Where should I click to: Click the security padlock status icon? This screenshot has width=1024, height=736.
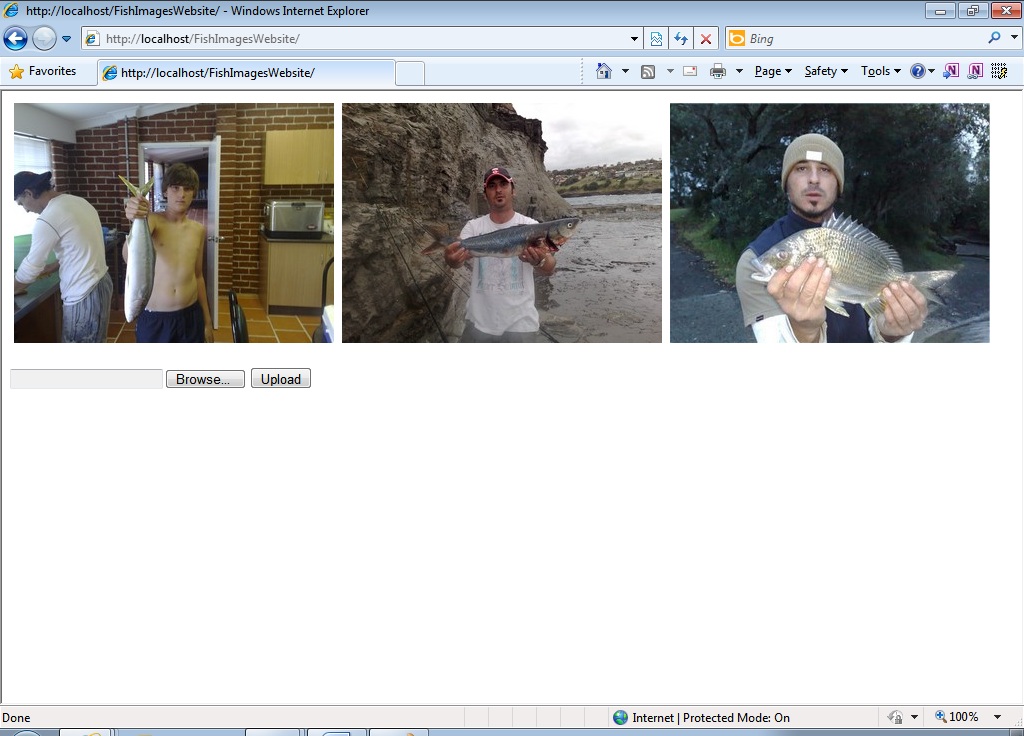click(x=895, y=717)
